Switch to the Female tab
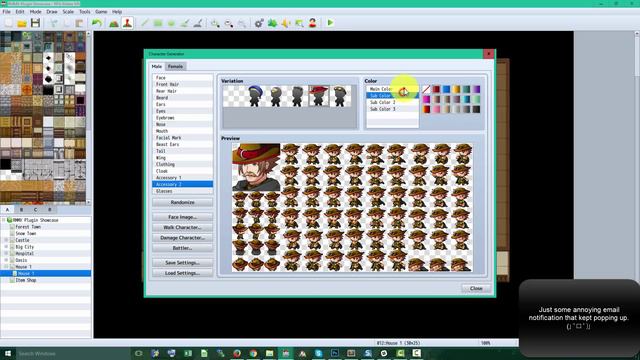Image resolution: width=640 pixels, height=360 pixels. [x=175, y=67]
